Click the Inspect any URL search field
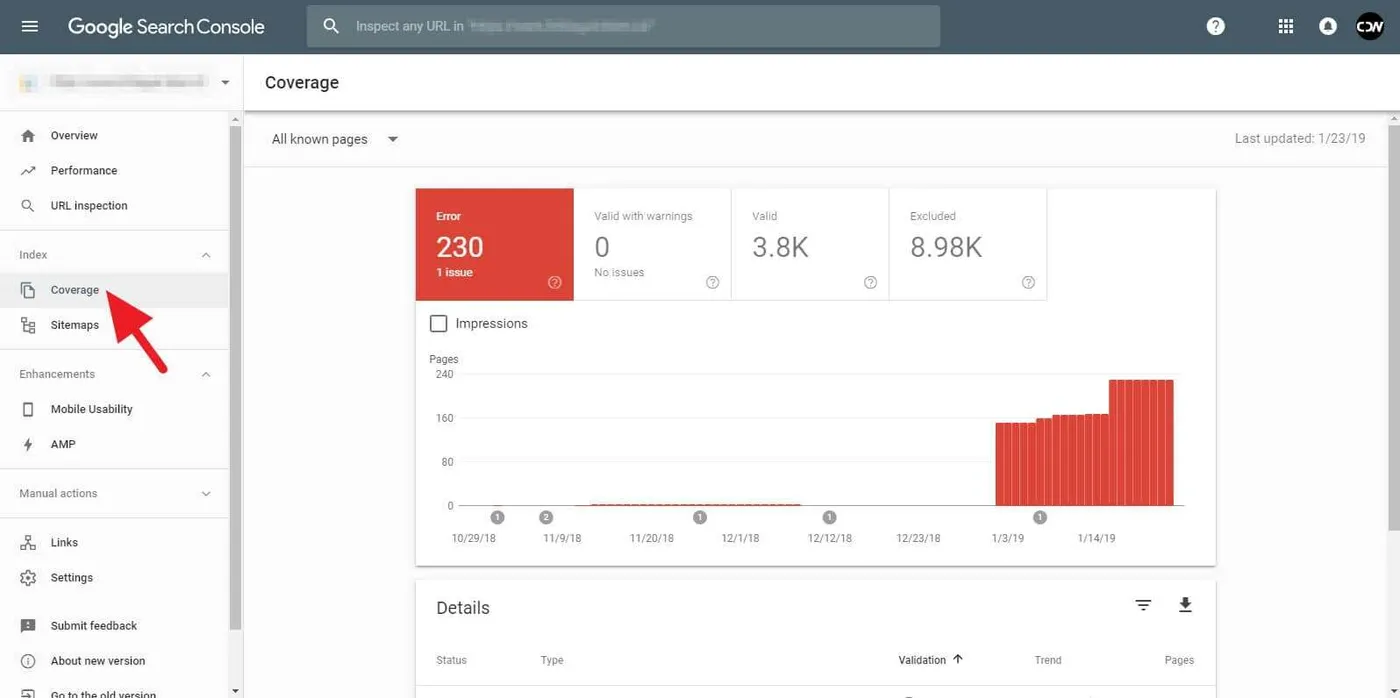Viewport: 1400px width, 698px height. point(623,26)
